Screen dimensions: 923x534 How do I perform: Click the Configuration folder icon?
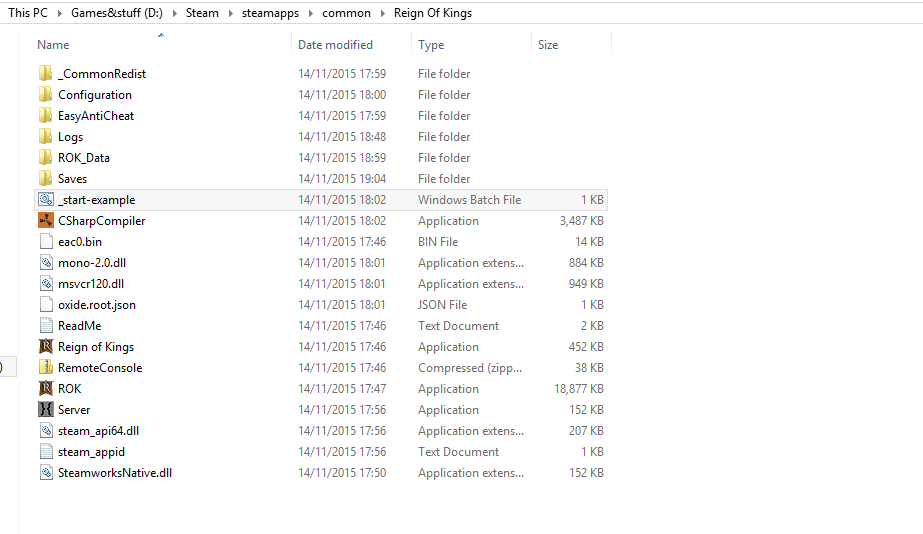pyautogui.click(x=45, y=95)
